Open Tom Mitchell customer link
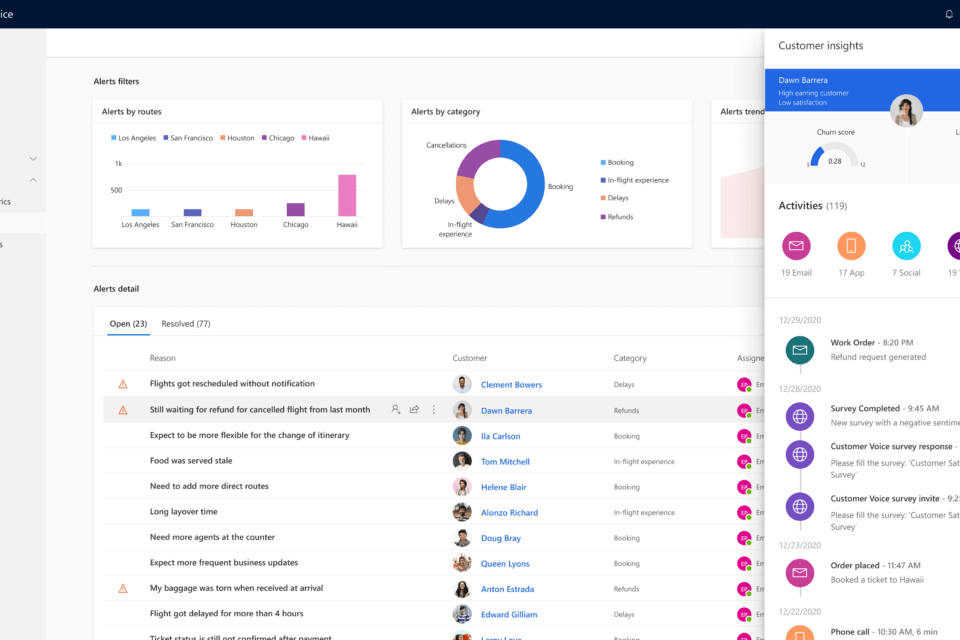Viewport: 960px width, 640px height. [505, 462]
